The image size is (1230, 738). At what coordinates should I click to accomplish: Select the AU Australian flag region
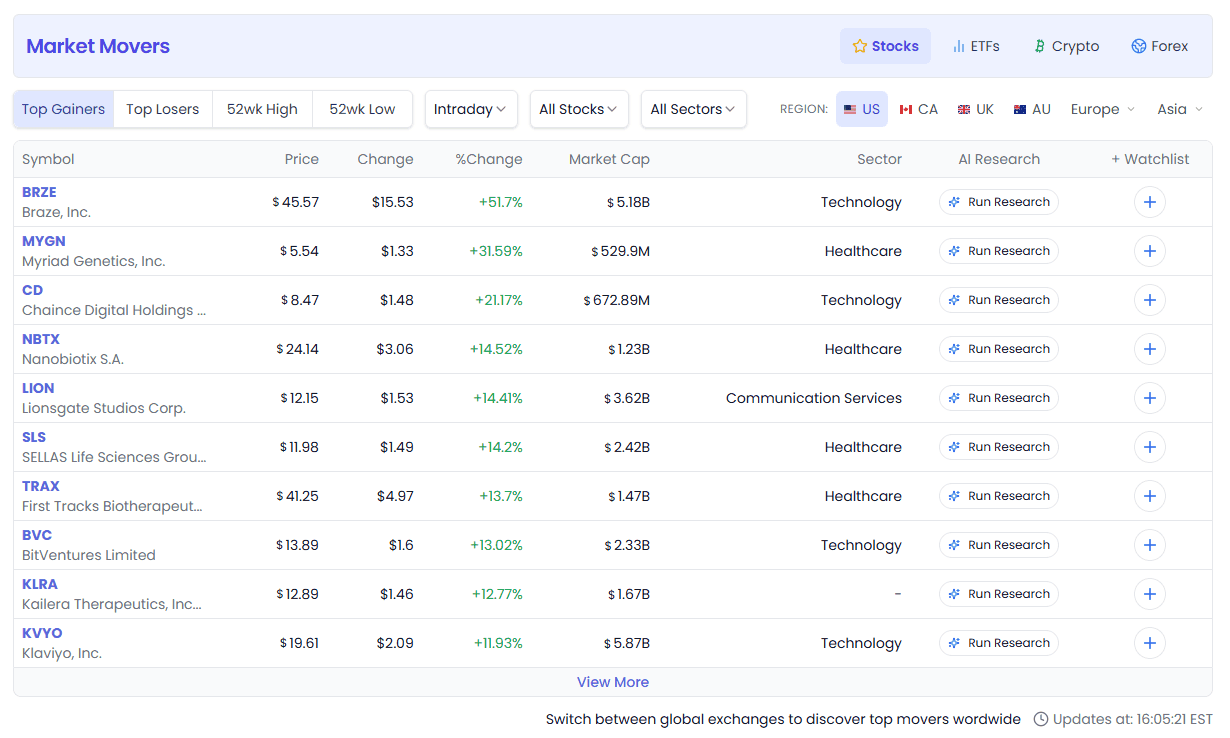click(1032, 109)
